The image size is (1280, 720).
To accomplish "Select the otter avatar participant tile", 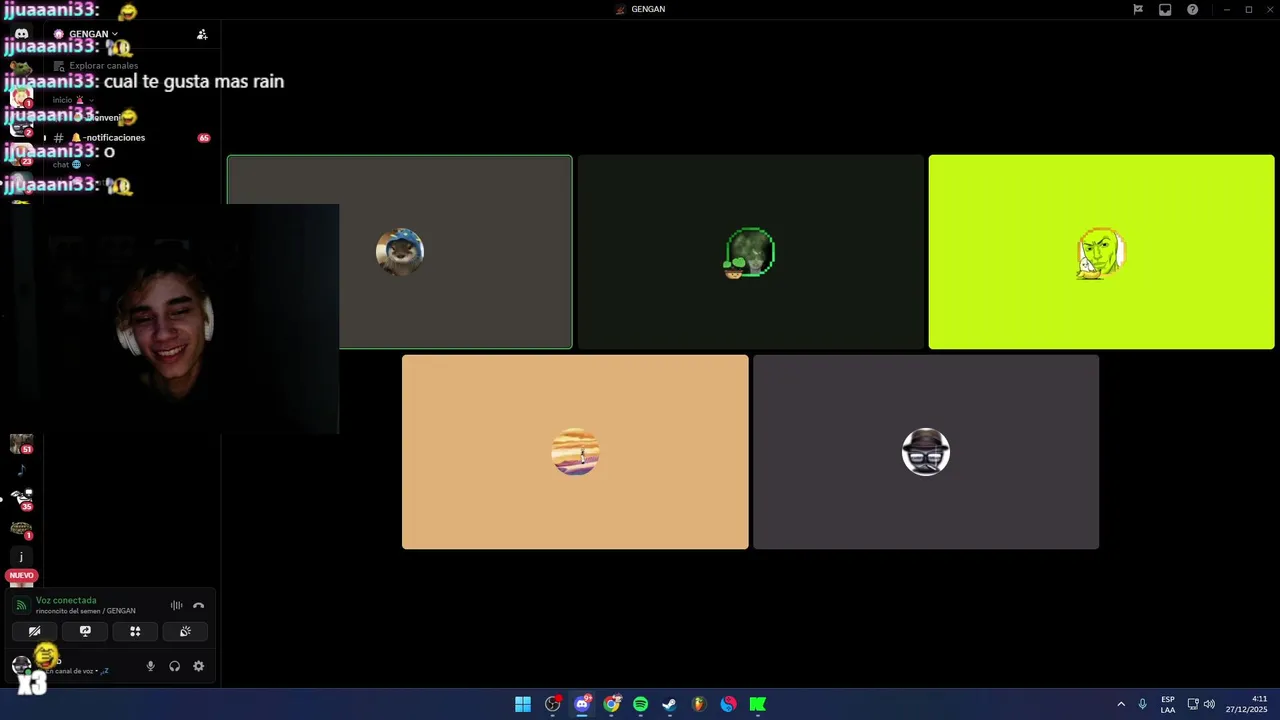I will click(400, 252).
